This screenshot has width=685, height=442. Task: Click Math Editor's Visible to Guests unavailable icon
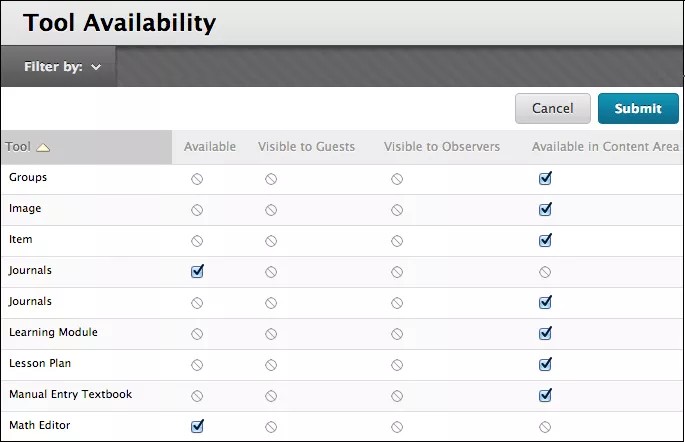click(271, 427)
